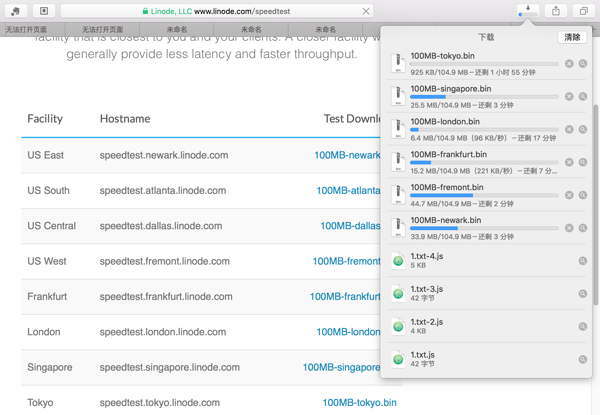Click the 1.txt-4.js file icon

coord(398,260)
